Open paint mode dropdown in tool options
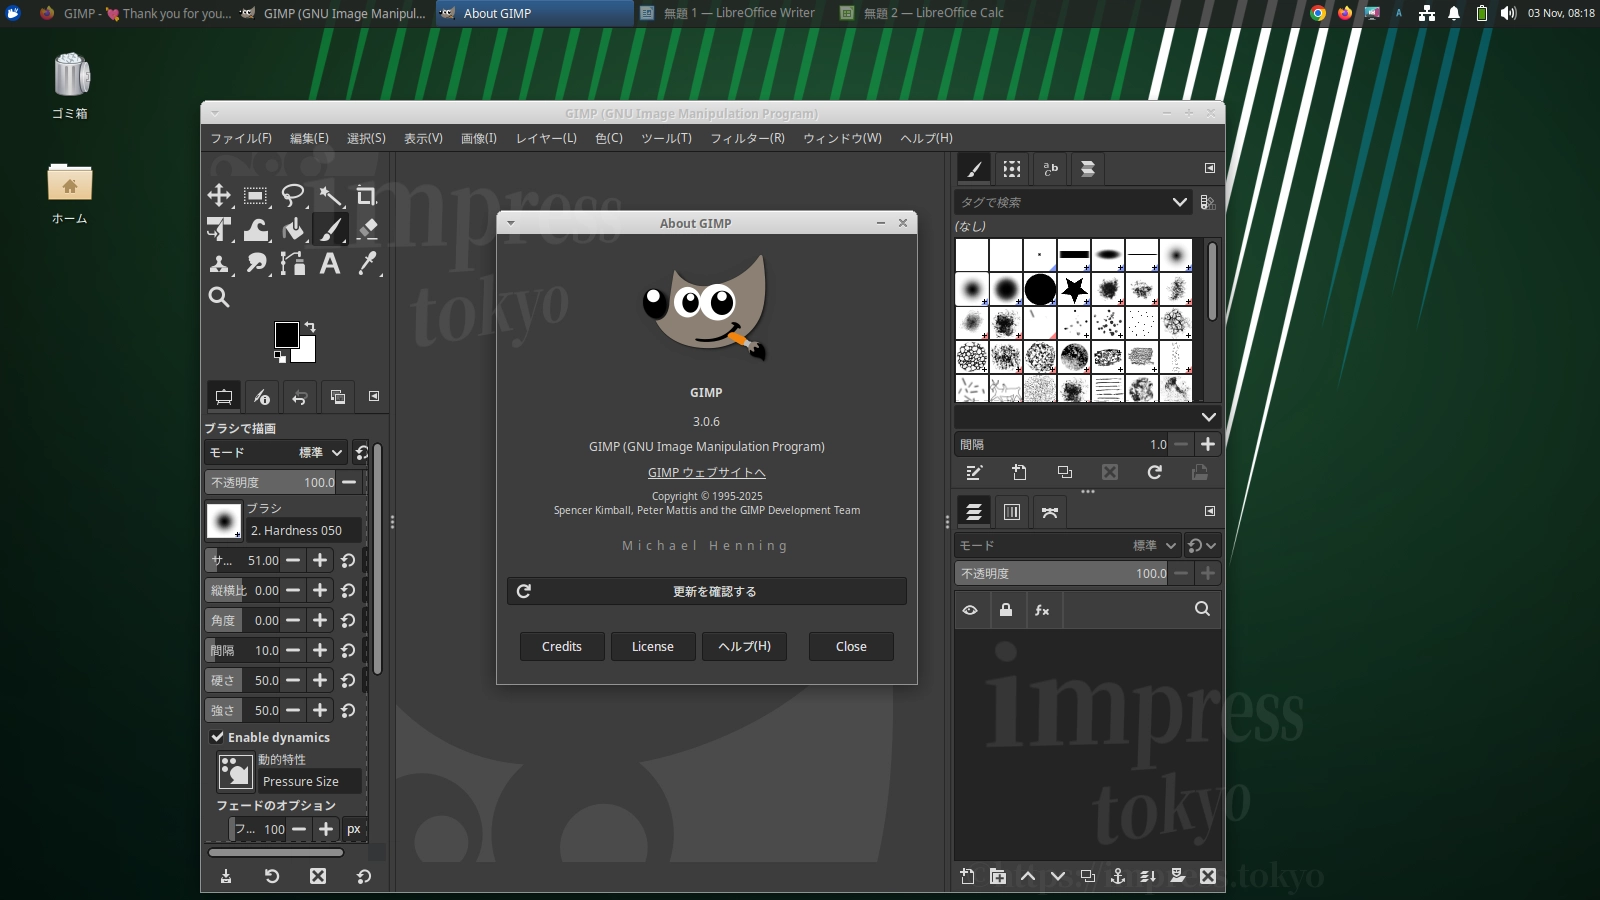The height and width of the screenshot is (900, 1600). point(277,453)
